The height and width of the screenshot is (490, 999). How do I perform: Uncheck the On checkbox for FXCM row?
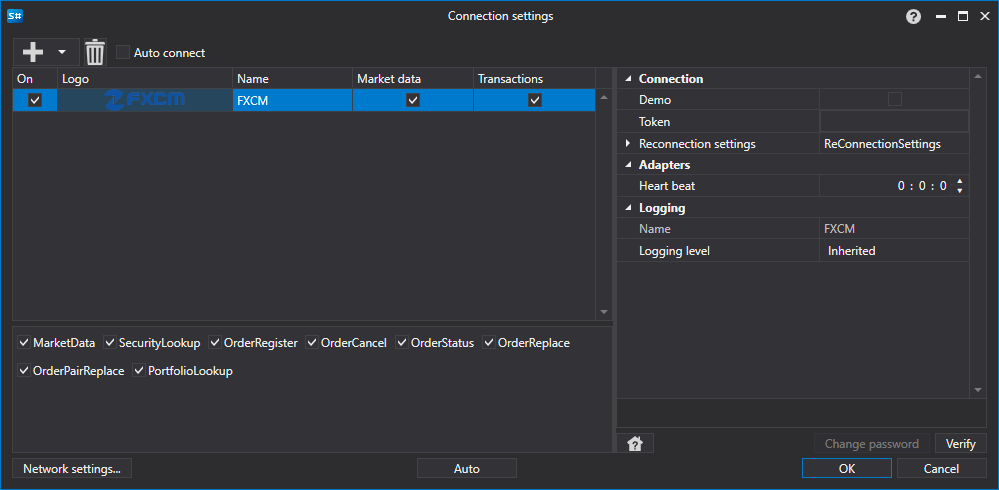35,100
